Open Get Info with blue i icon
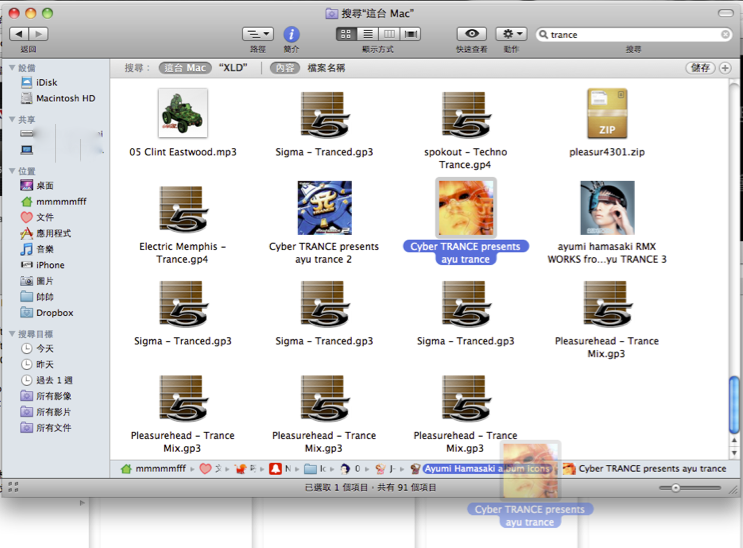The image size is (743, 548). coord(291,34)
